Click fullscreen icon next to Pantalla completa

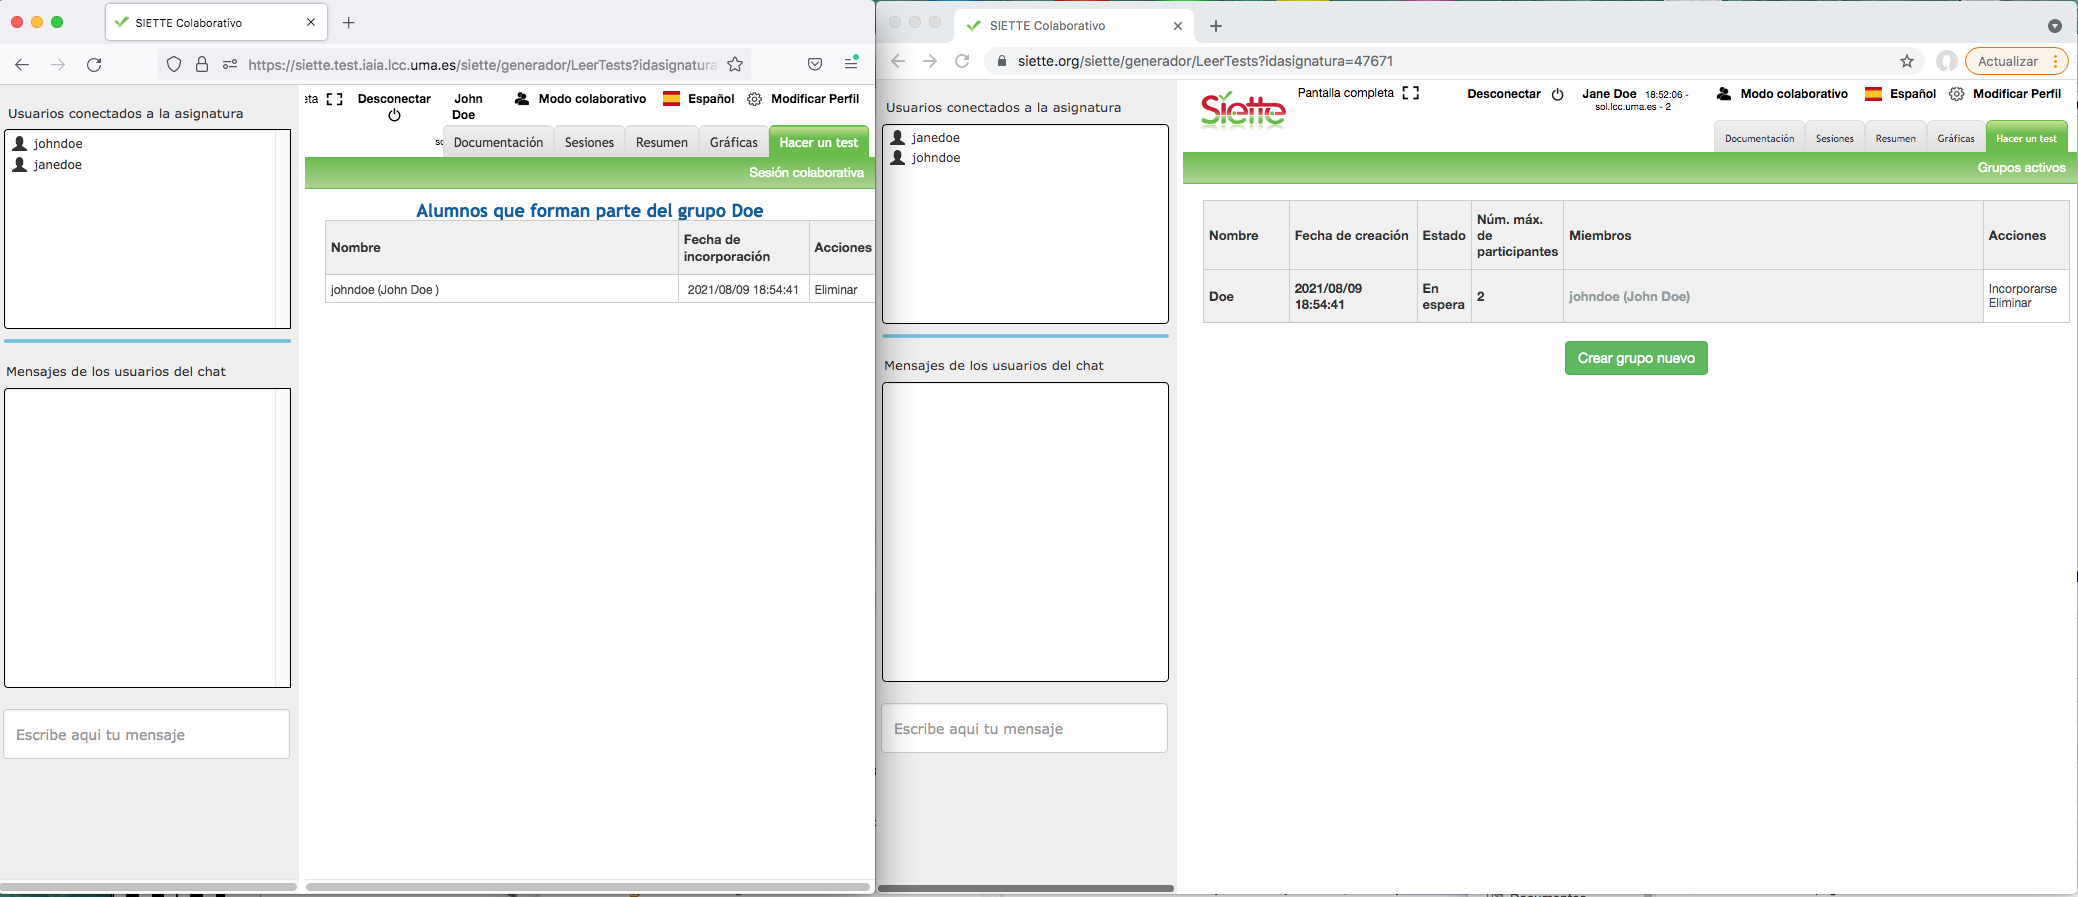pyautogui.click(x=1410, y=93)
